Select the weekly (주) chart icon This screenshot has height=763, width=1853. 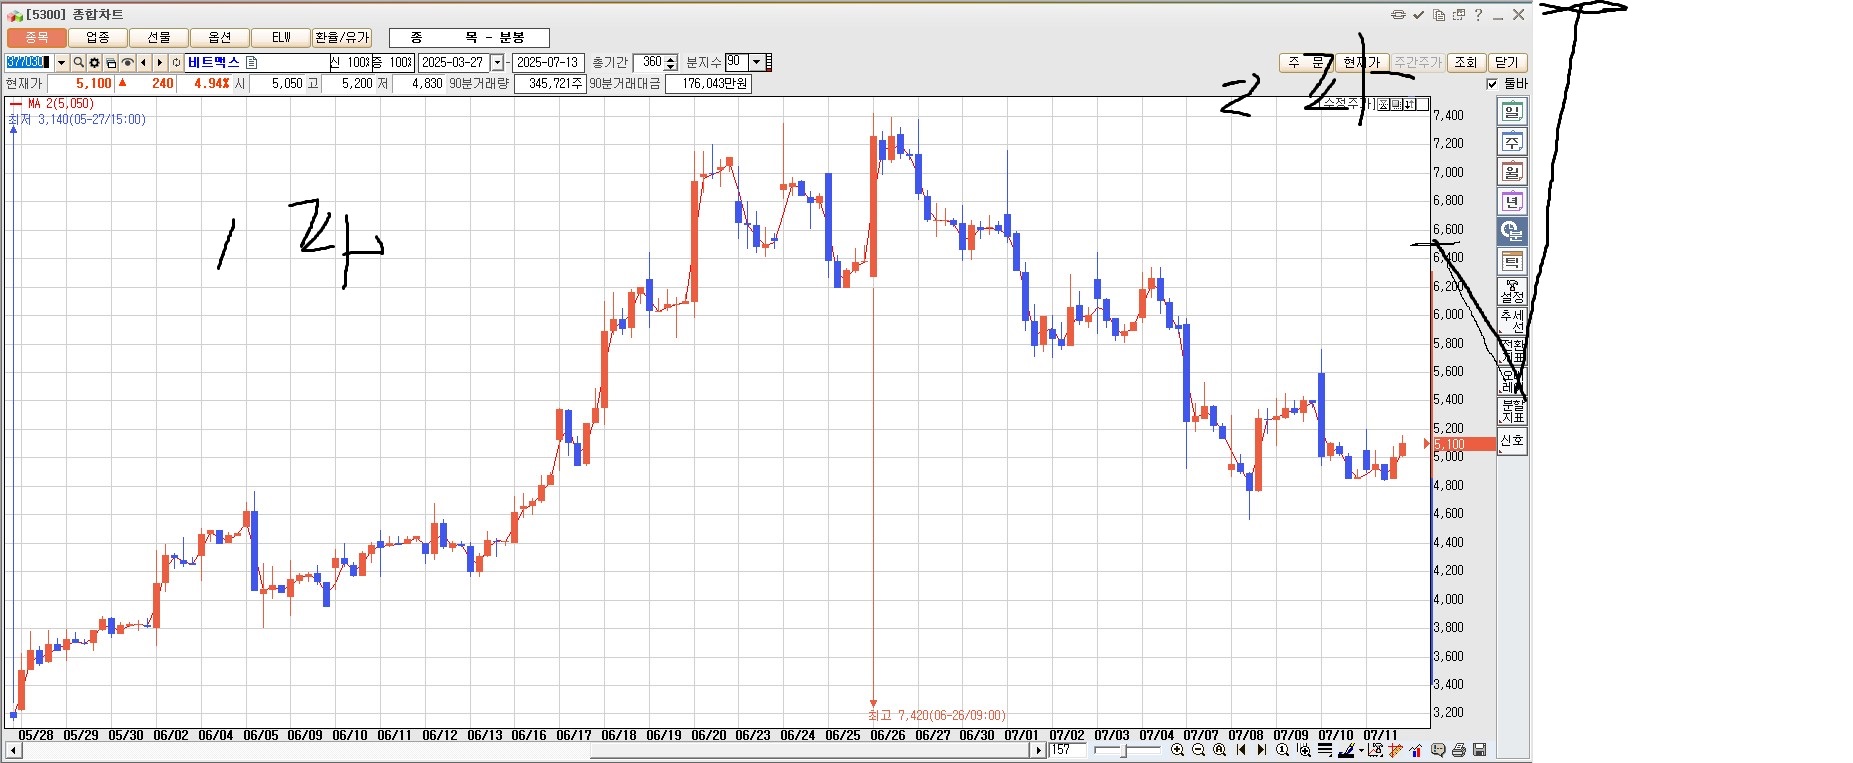(1512, 142)
